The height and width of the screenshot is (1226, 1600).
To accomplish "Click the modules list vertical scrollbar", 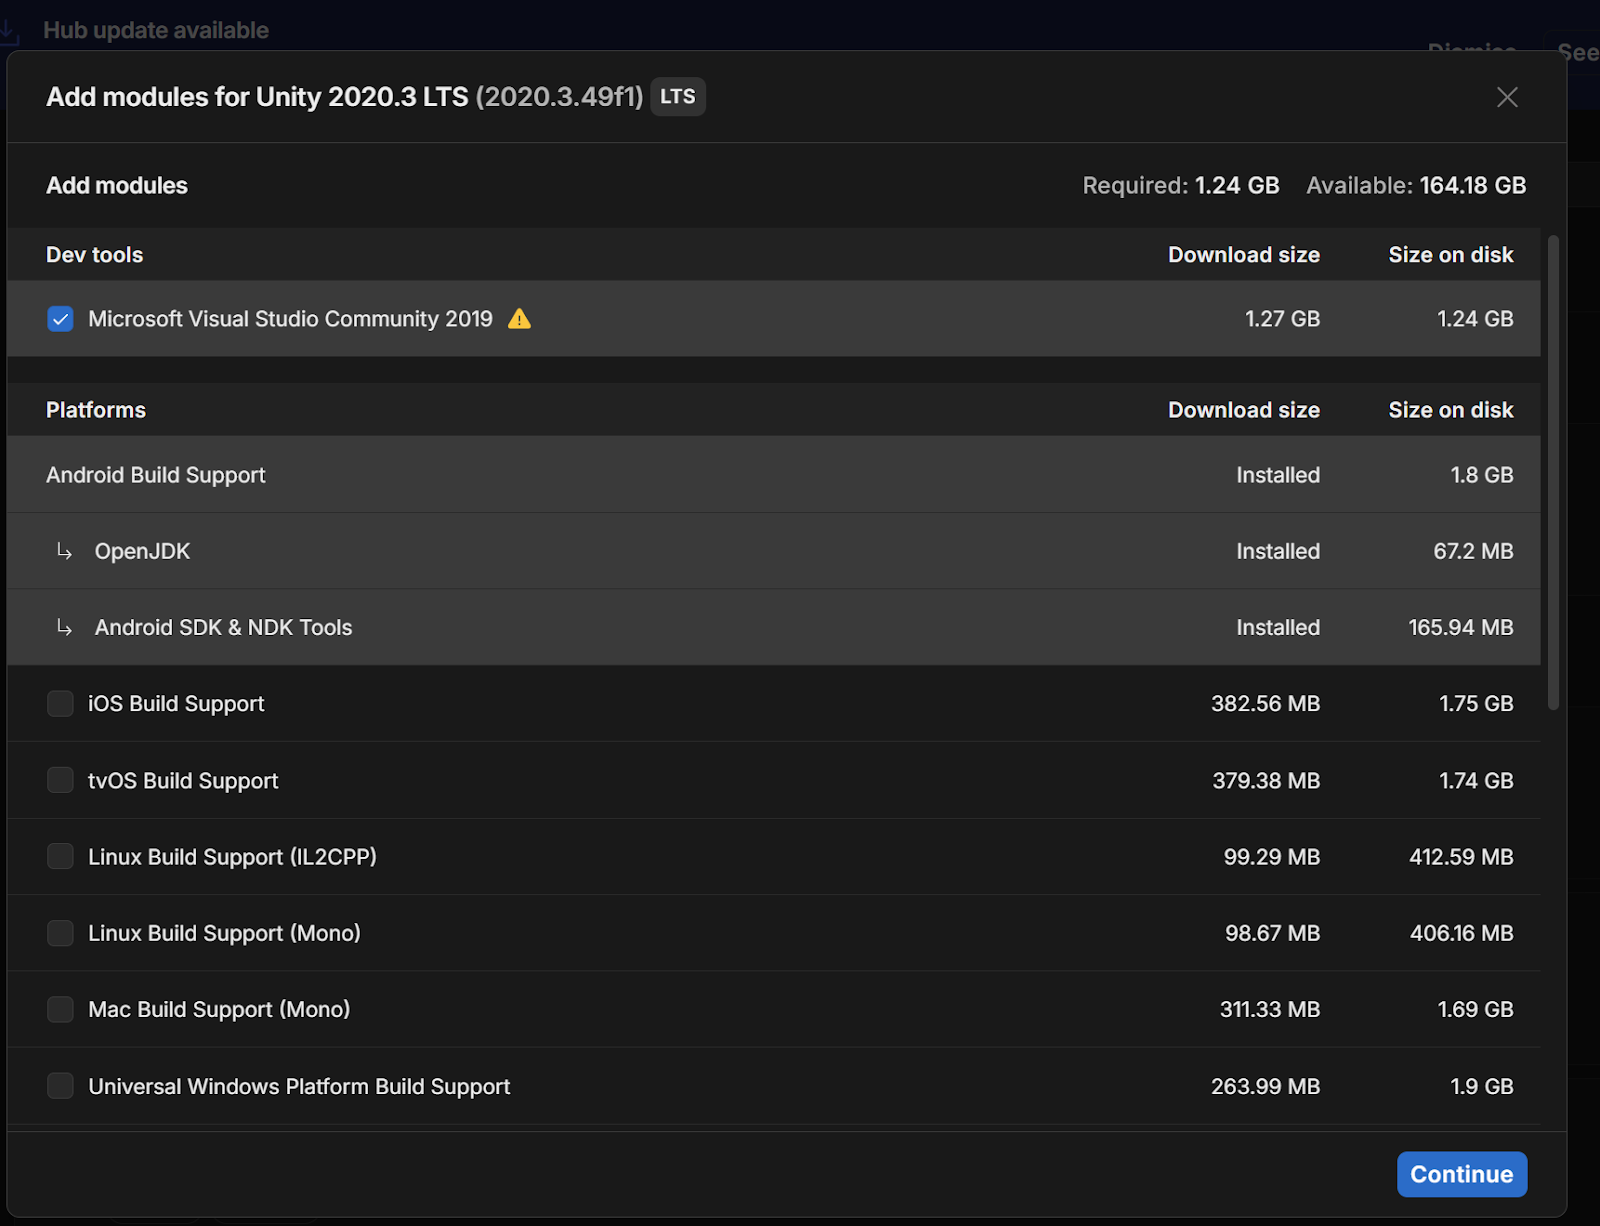I will [1553, 472].
